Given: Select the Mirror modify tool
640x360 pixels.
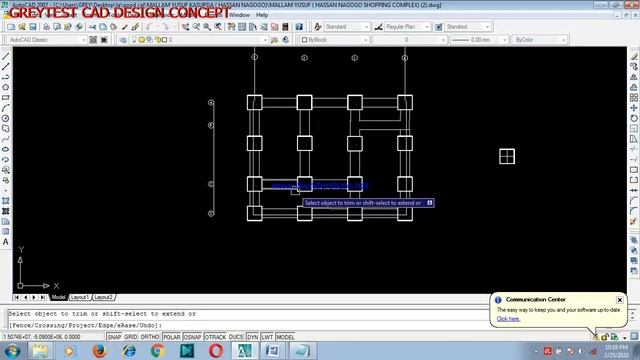Looking at the screenshot, I should (x=633, y=77).
